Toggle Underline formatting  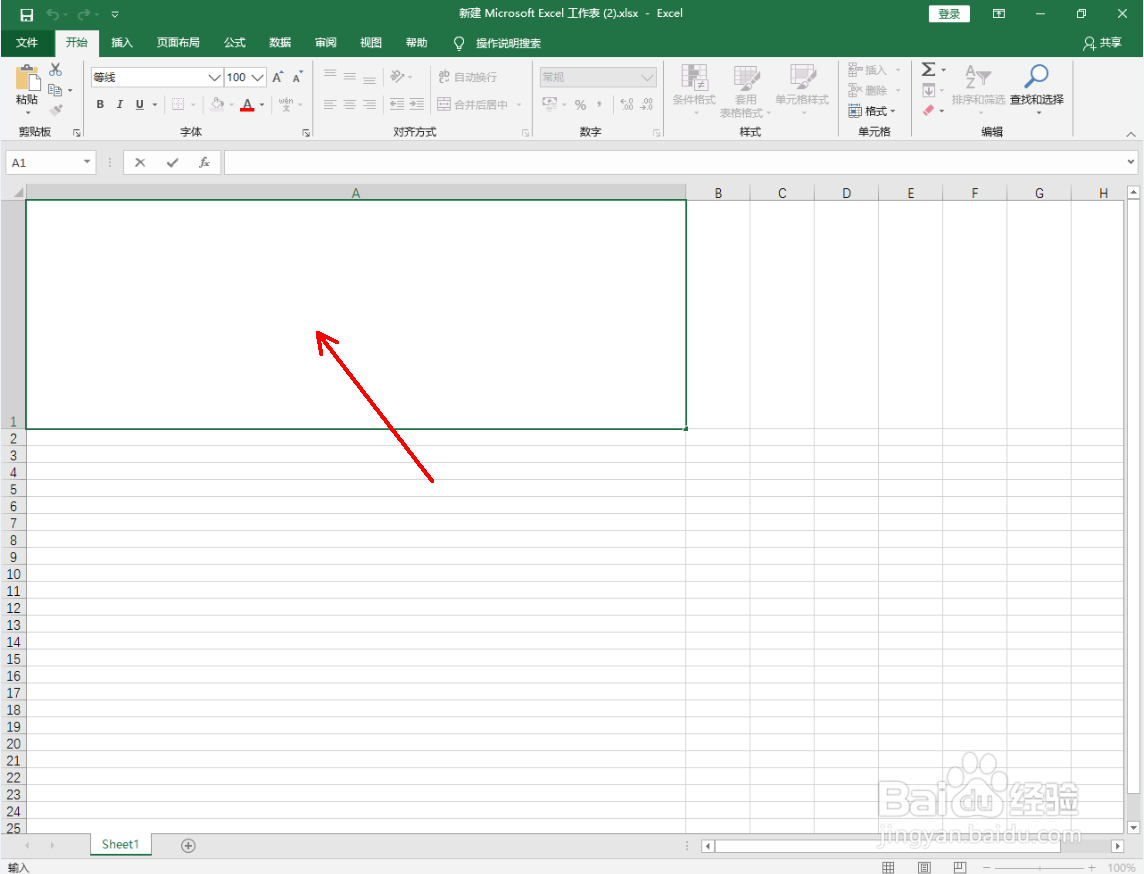[139, 104]
